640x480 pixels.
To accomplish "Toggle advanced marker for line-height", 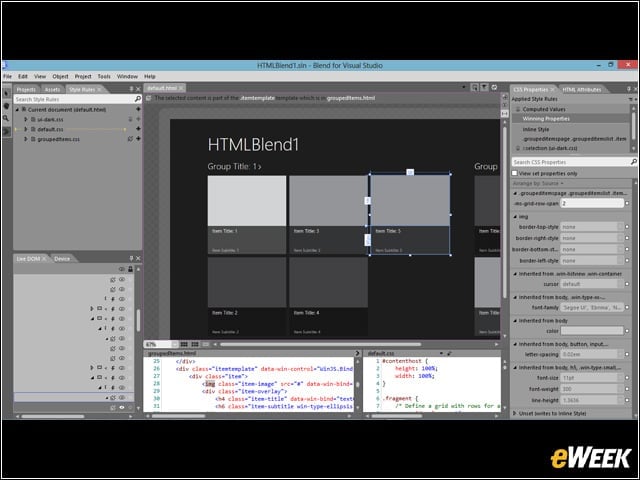I will pos(627,400).
